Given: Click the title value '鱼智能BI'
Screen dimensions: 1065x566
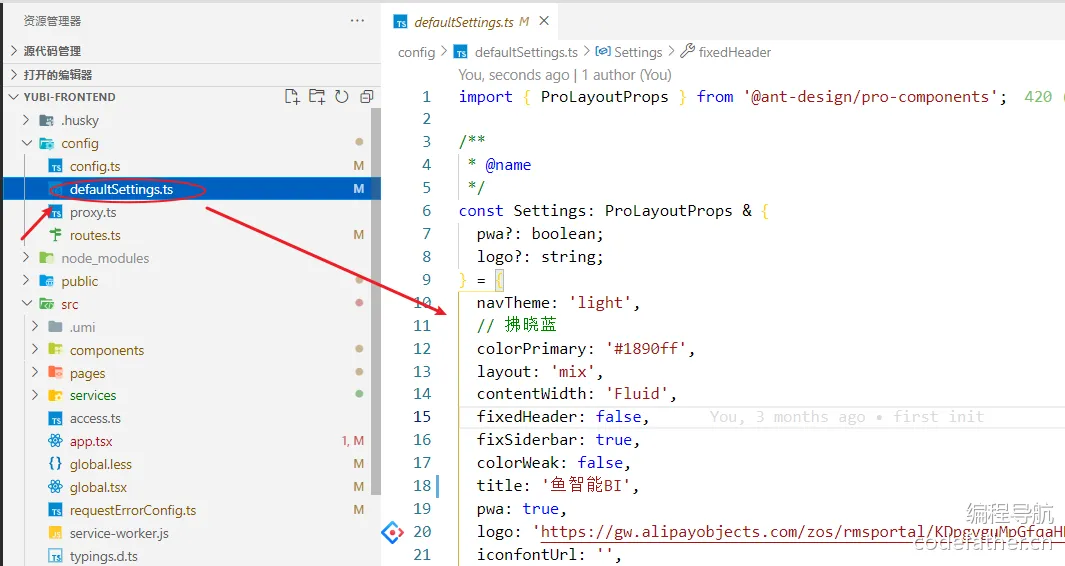Looking at the screenshot, I should [585, 486].
